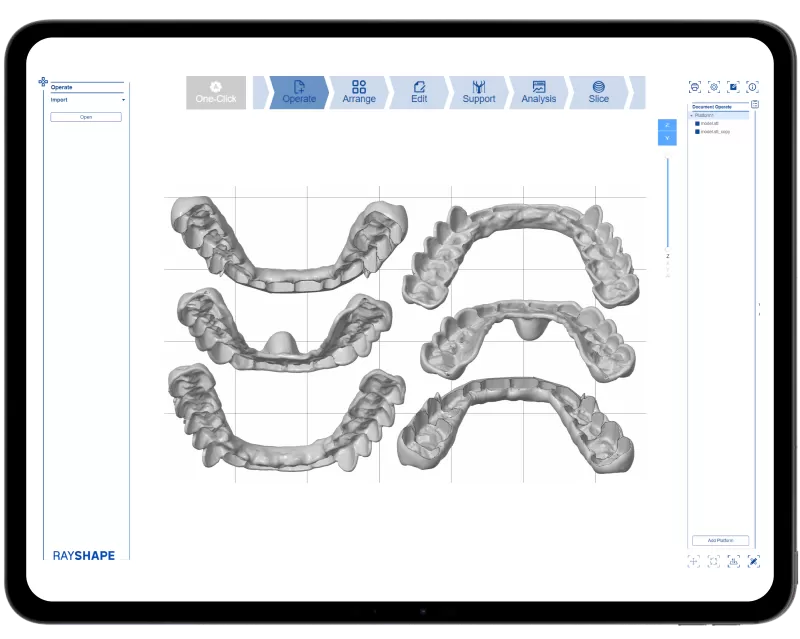Open settings via the gear icon
Screen dimensions: 800x639
[714, 87]
